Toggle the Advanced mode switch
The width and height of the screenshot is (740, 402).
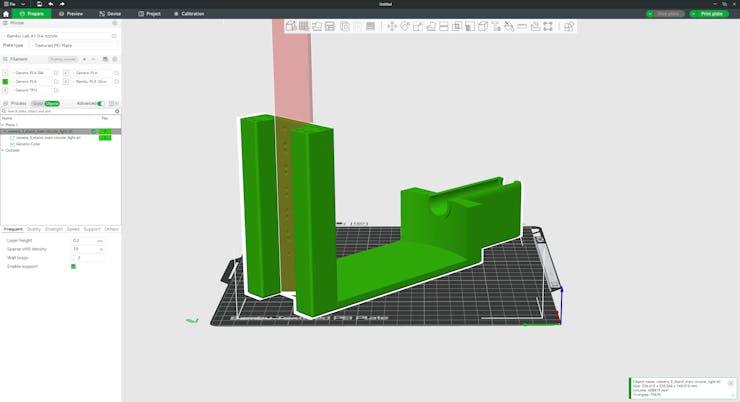[101, 103]
